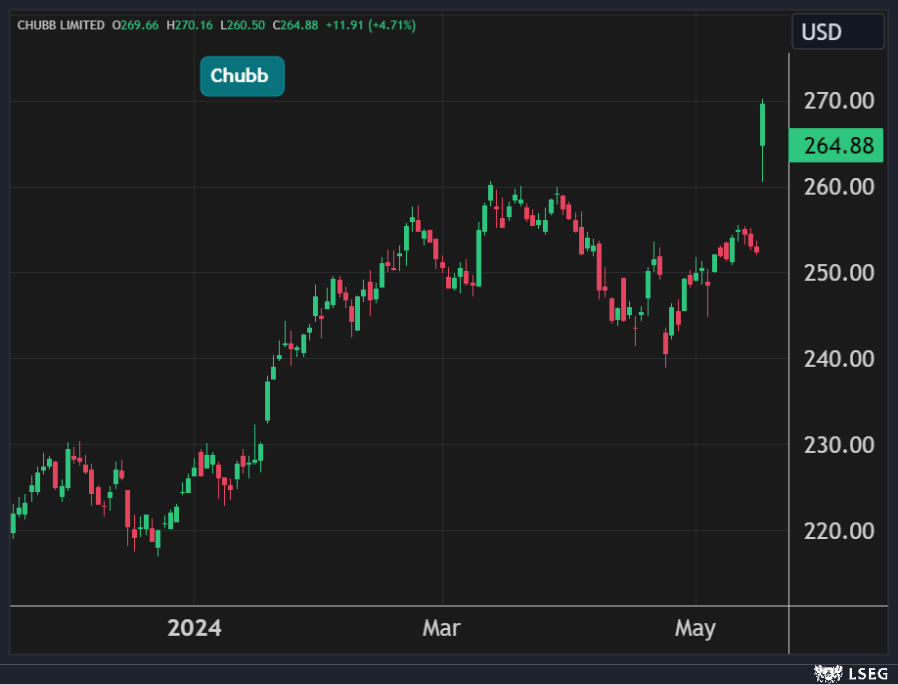This screenshot has height=685, width=898.
Task: Click the 230.00 price axis label
Action: tap(840, 445)
